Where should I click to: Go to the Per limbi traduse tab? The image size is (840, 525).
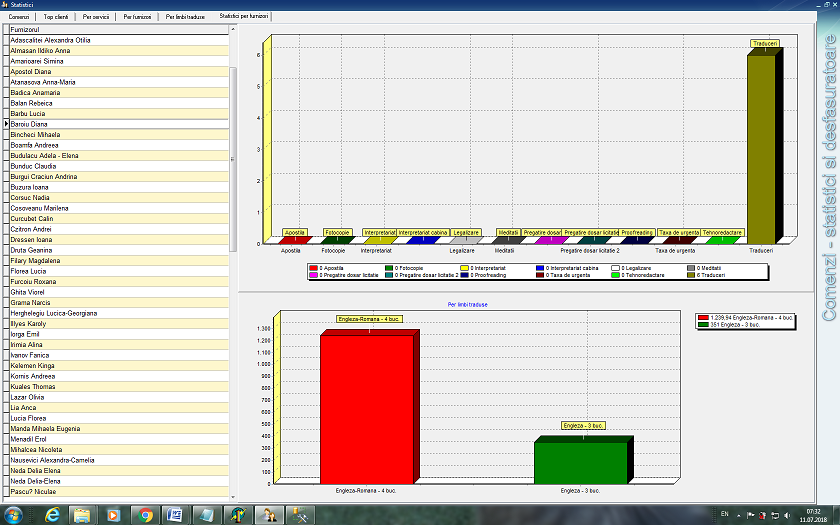tap(185, 17)
